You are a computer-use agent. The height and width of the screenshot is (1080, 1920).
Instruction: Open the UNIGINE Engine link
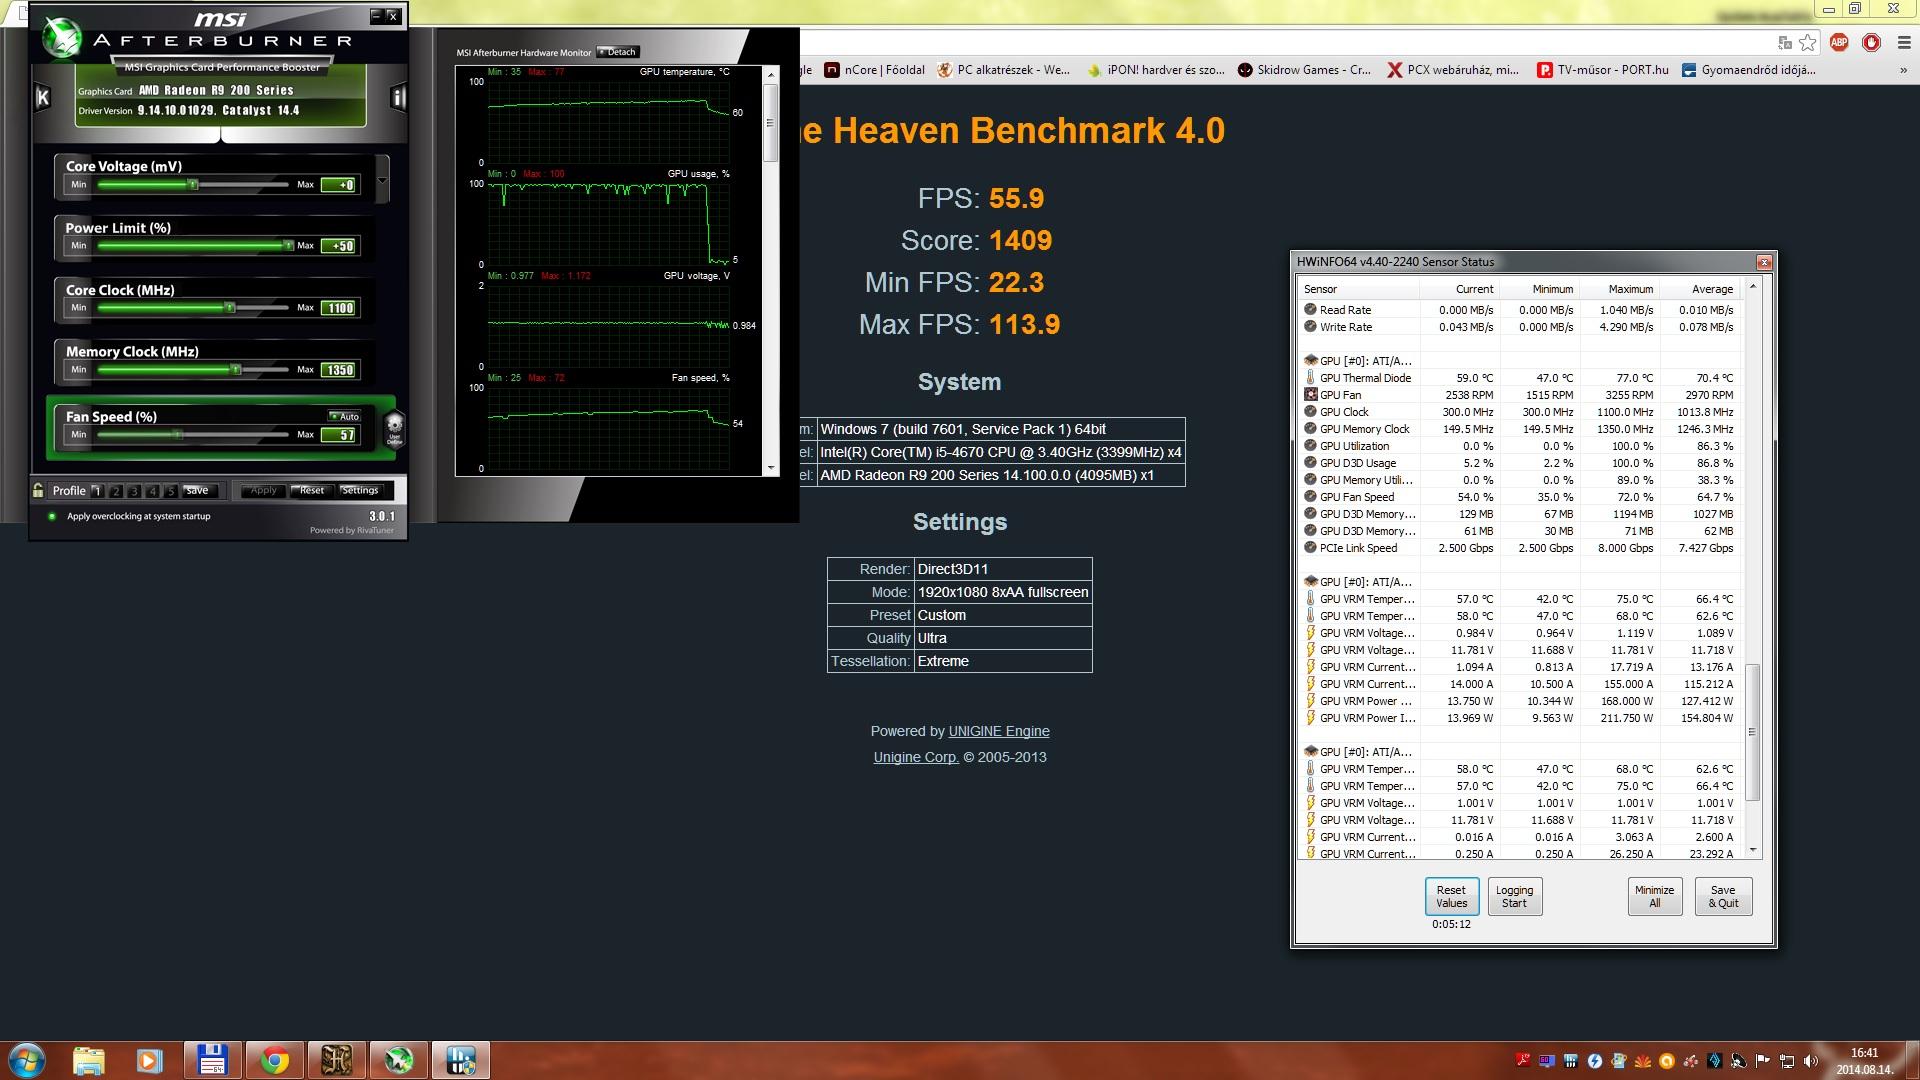pos(999,731)
